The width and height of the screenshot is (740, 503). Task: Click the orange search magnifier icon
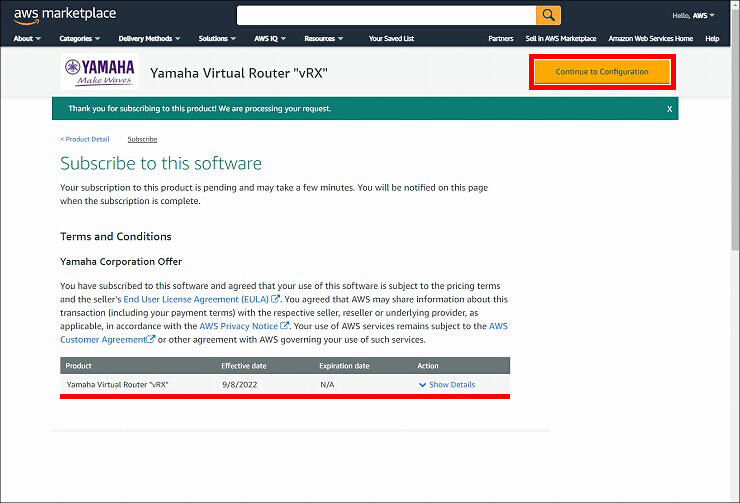point(548,15)
